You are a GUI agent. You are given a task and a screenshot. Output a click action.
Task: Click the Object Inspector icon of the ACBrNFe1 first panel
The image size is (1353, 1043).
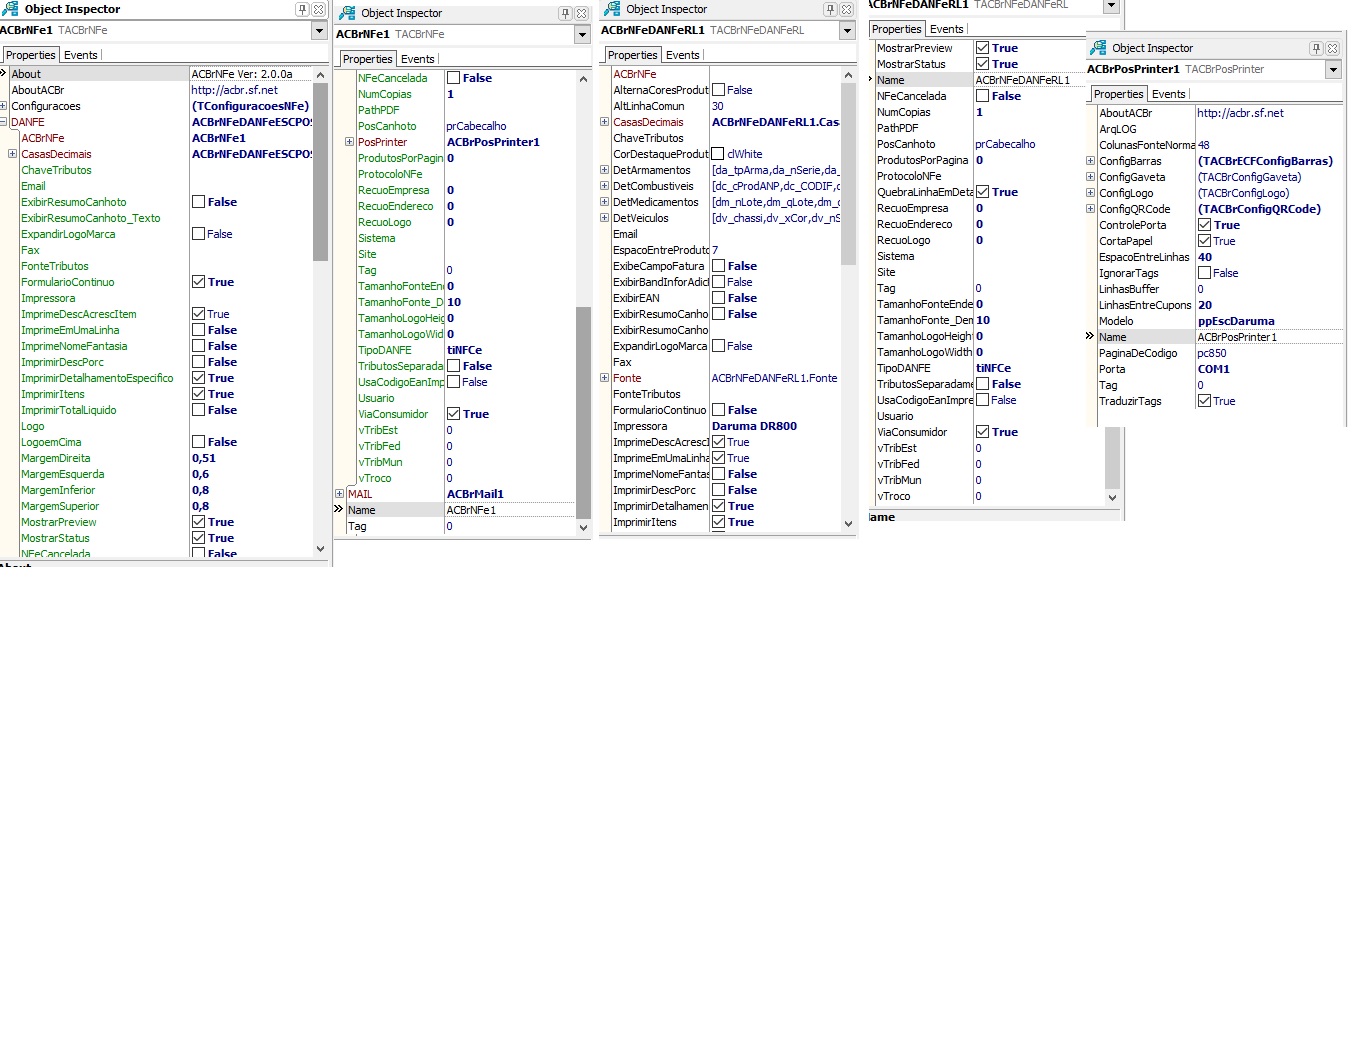coord(10,9)
